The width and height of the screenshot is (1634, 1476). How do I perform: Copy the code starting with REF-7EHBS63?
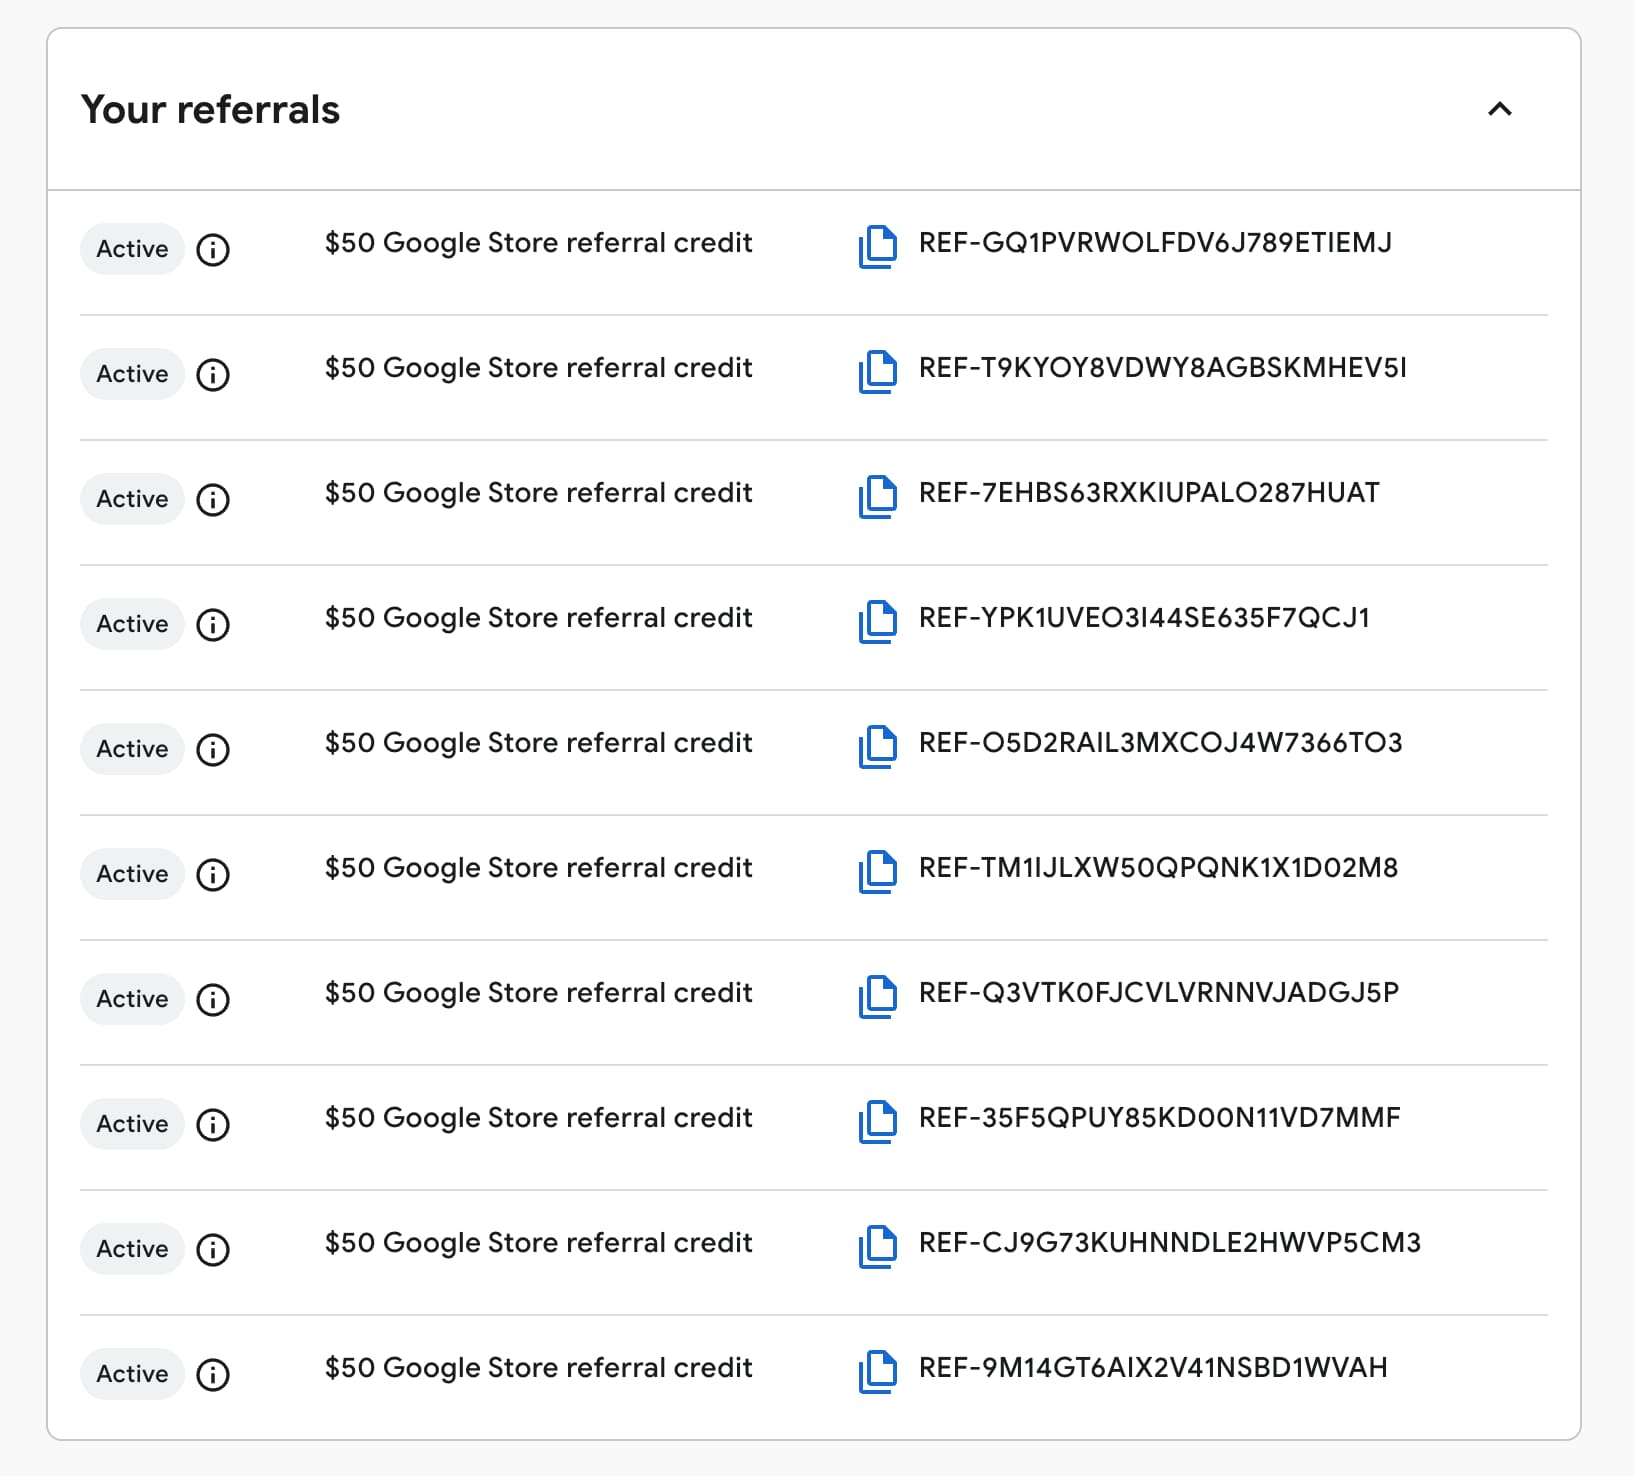click(877, 497)
